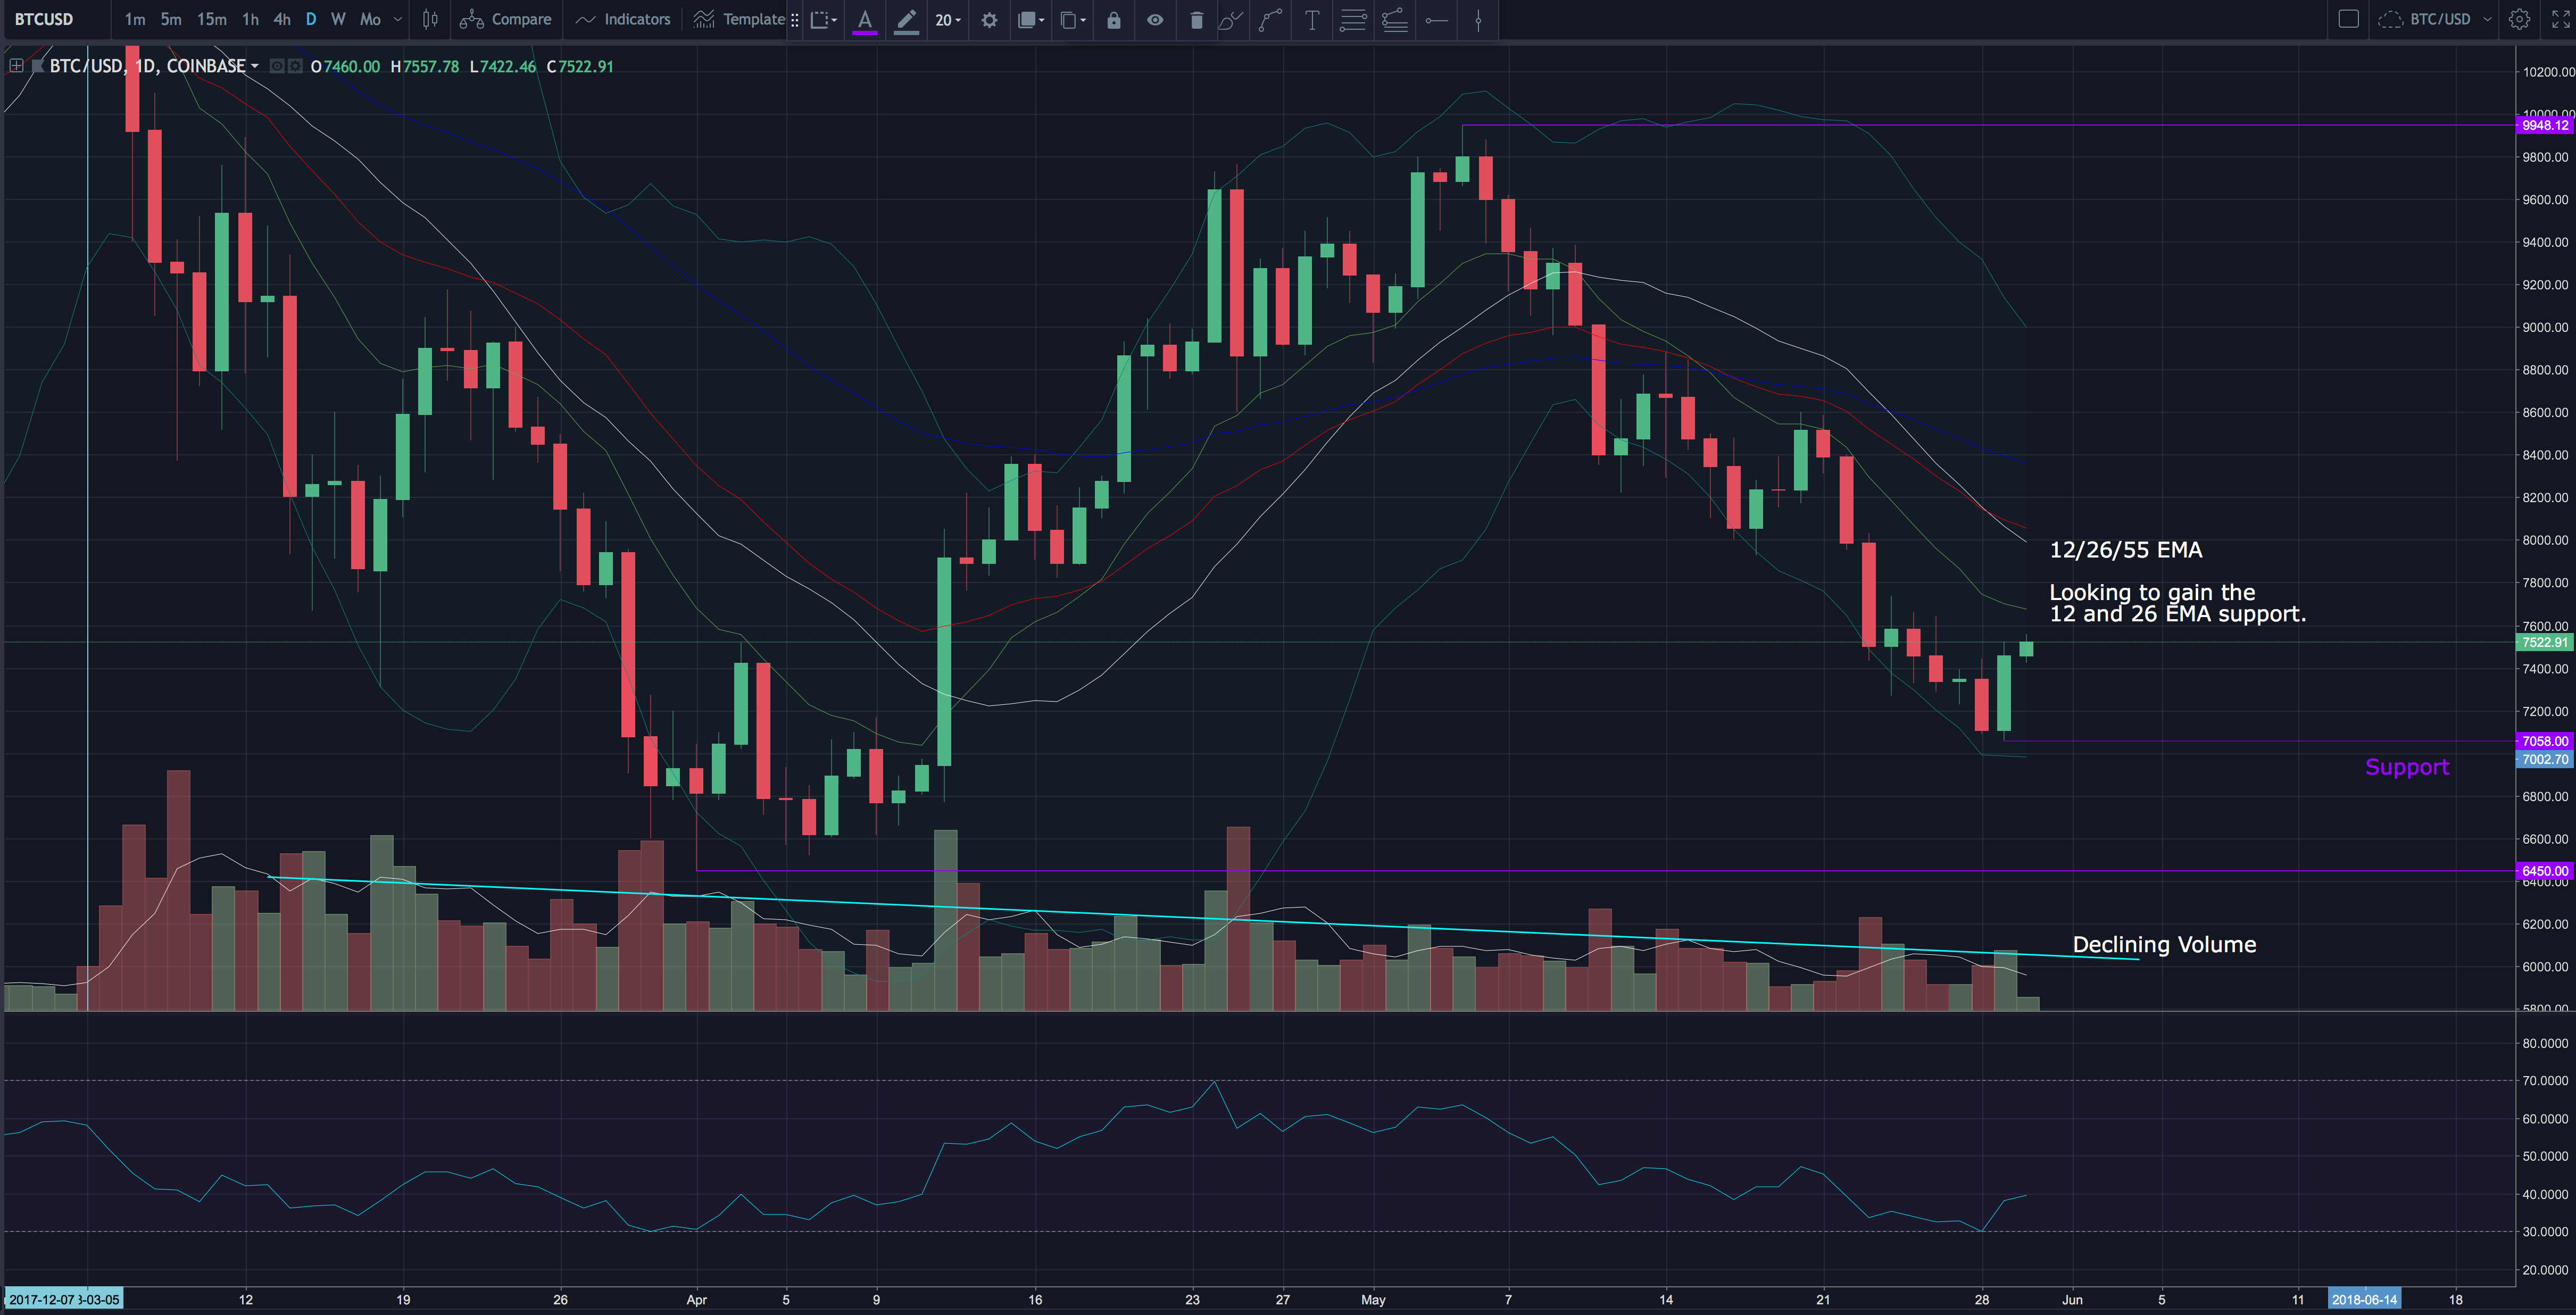Image resolution: width=2576 pixels, height=1315 pixels.
Task: Open the clone/copy drawing dropdown
Action: (x=1073, y=19)
